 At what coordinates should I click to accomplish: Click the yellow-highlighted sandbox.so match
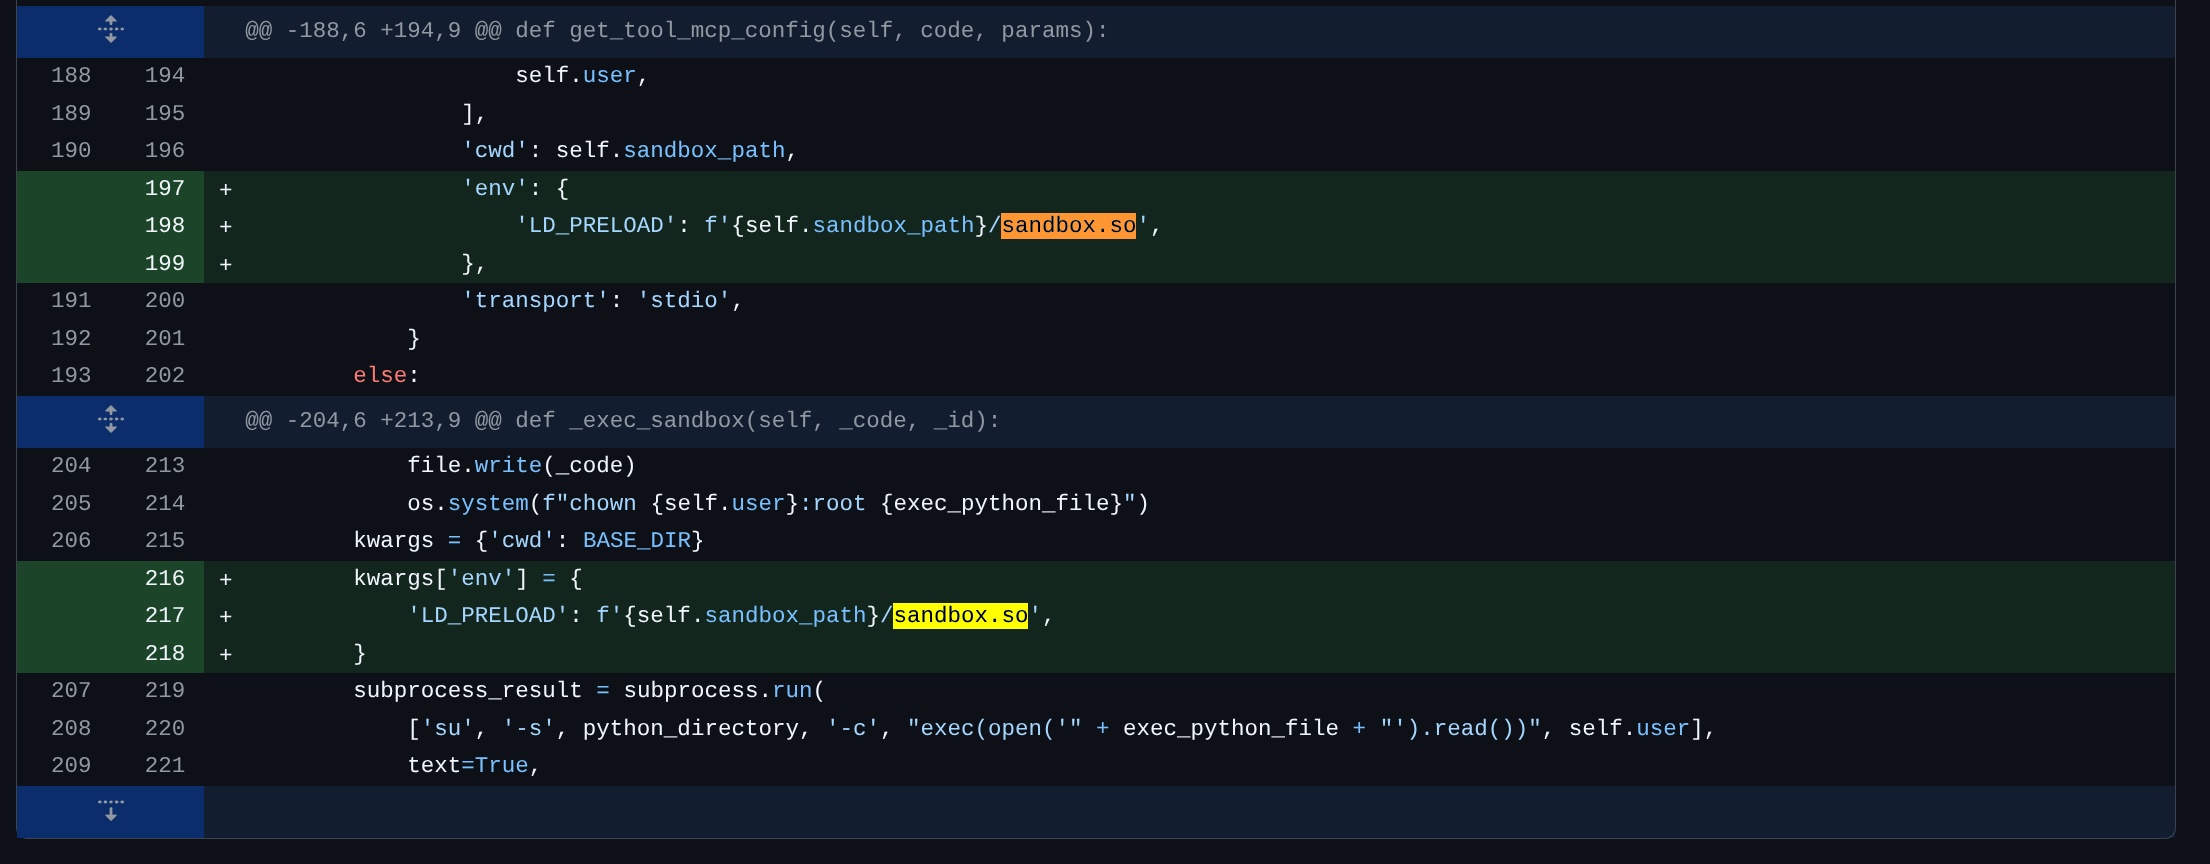click(x=960, y=616)
